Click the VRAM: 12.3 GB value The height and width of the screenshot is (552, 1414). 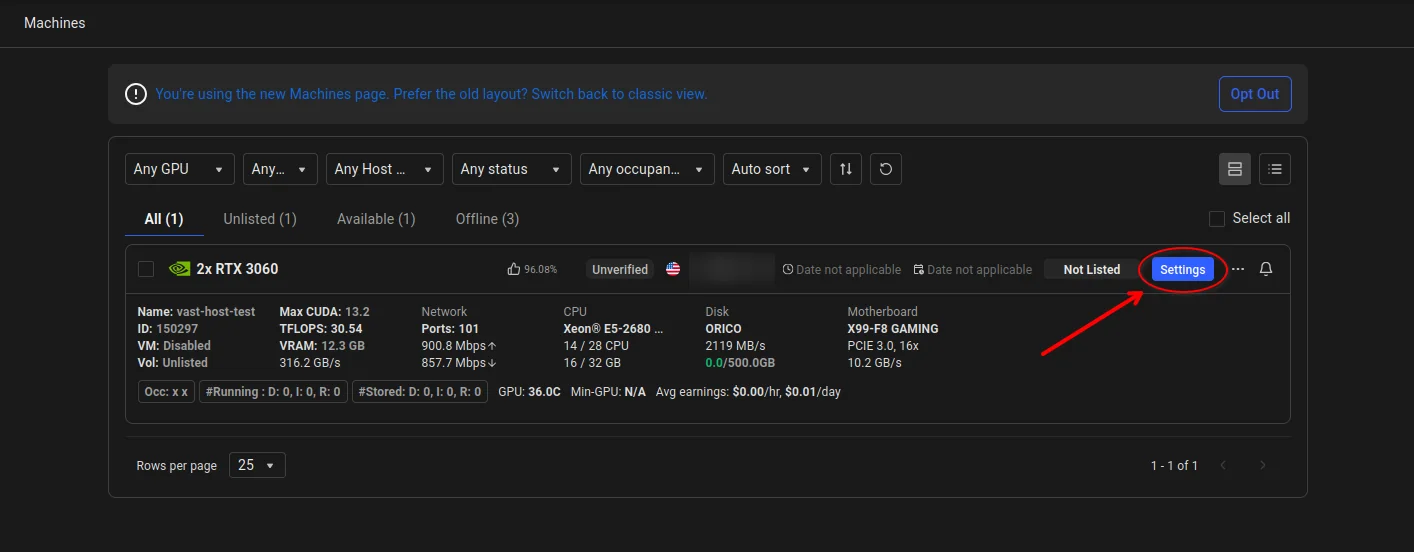click(322, 345)
